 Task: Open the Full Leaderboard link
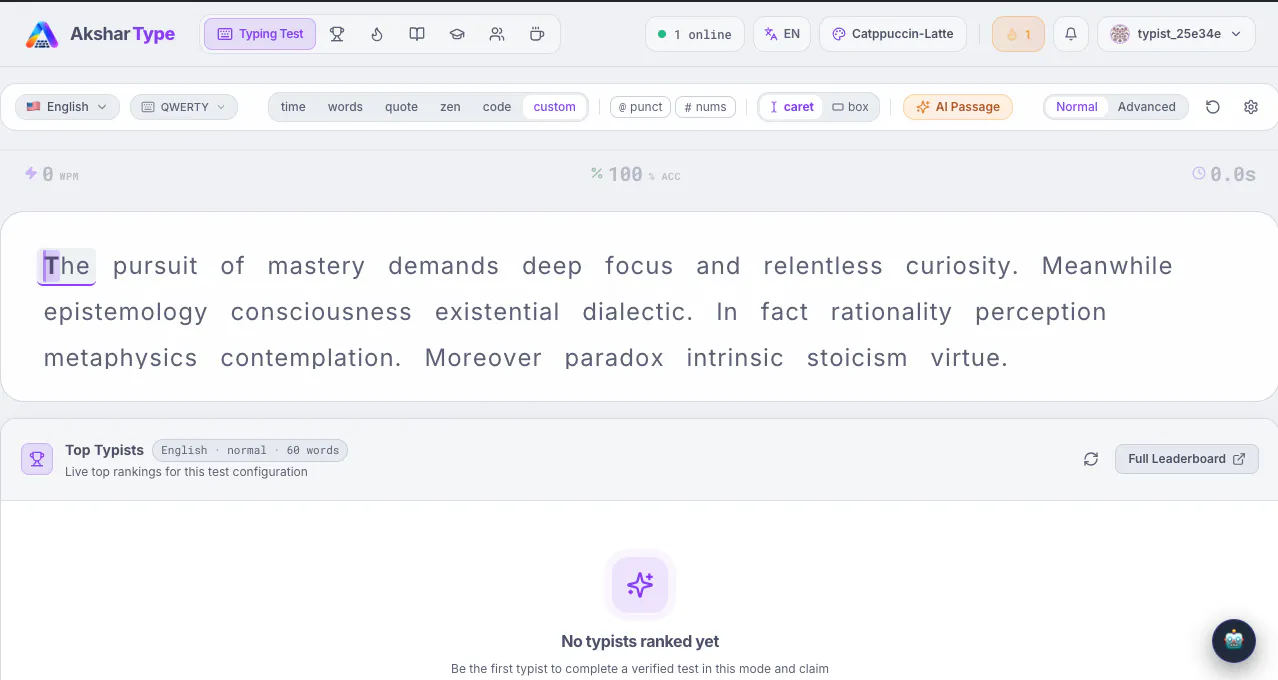click(1186, 459)
